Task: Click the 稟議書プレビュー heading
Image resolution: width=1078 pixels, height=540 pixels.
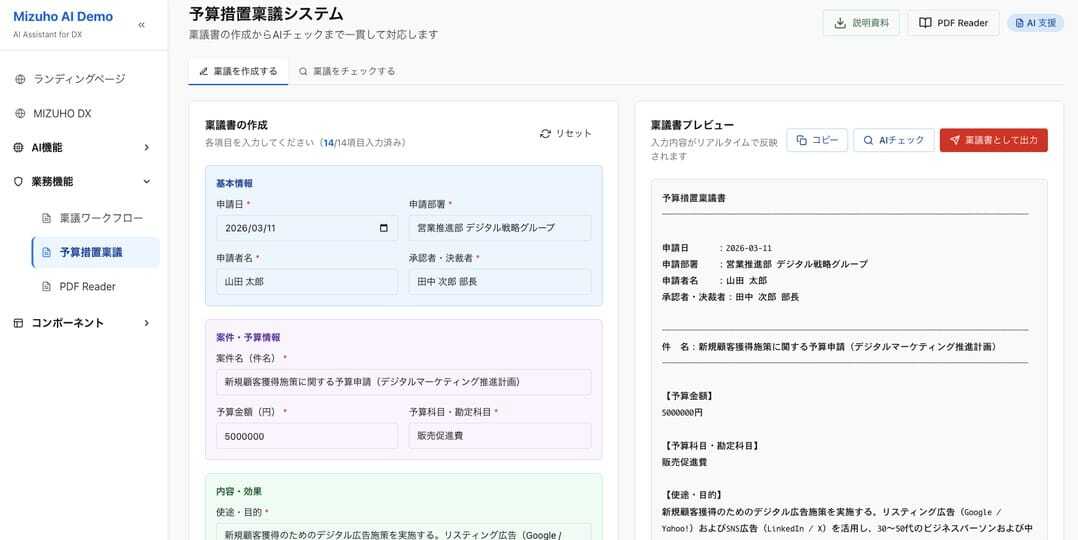Action: tap(692, 125)
